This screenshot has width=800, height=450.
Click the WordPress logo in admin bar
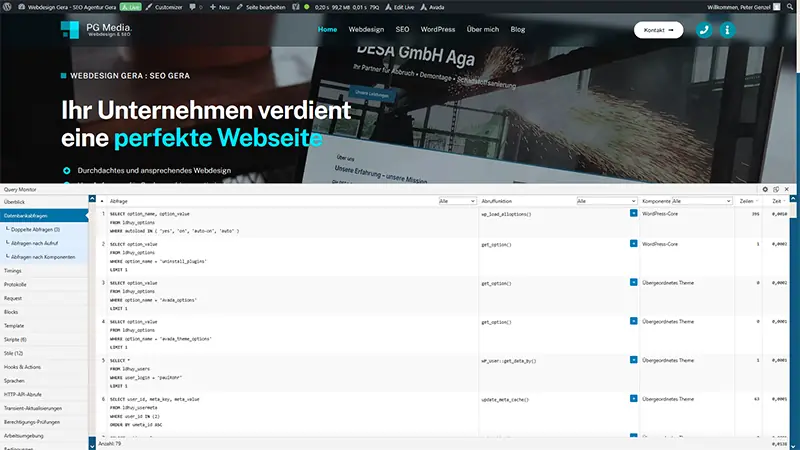click(x=7, y=7)
